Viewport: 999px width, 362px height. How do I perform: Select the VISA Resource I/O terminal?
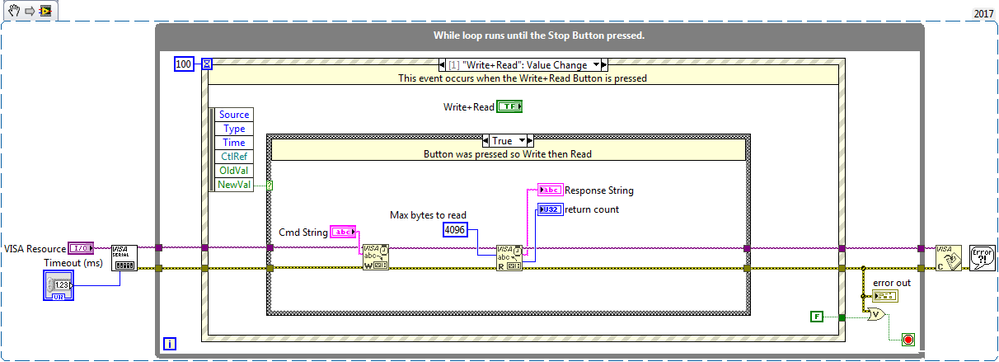click(x=81, y=248)
